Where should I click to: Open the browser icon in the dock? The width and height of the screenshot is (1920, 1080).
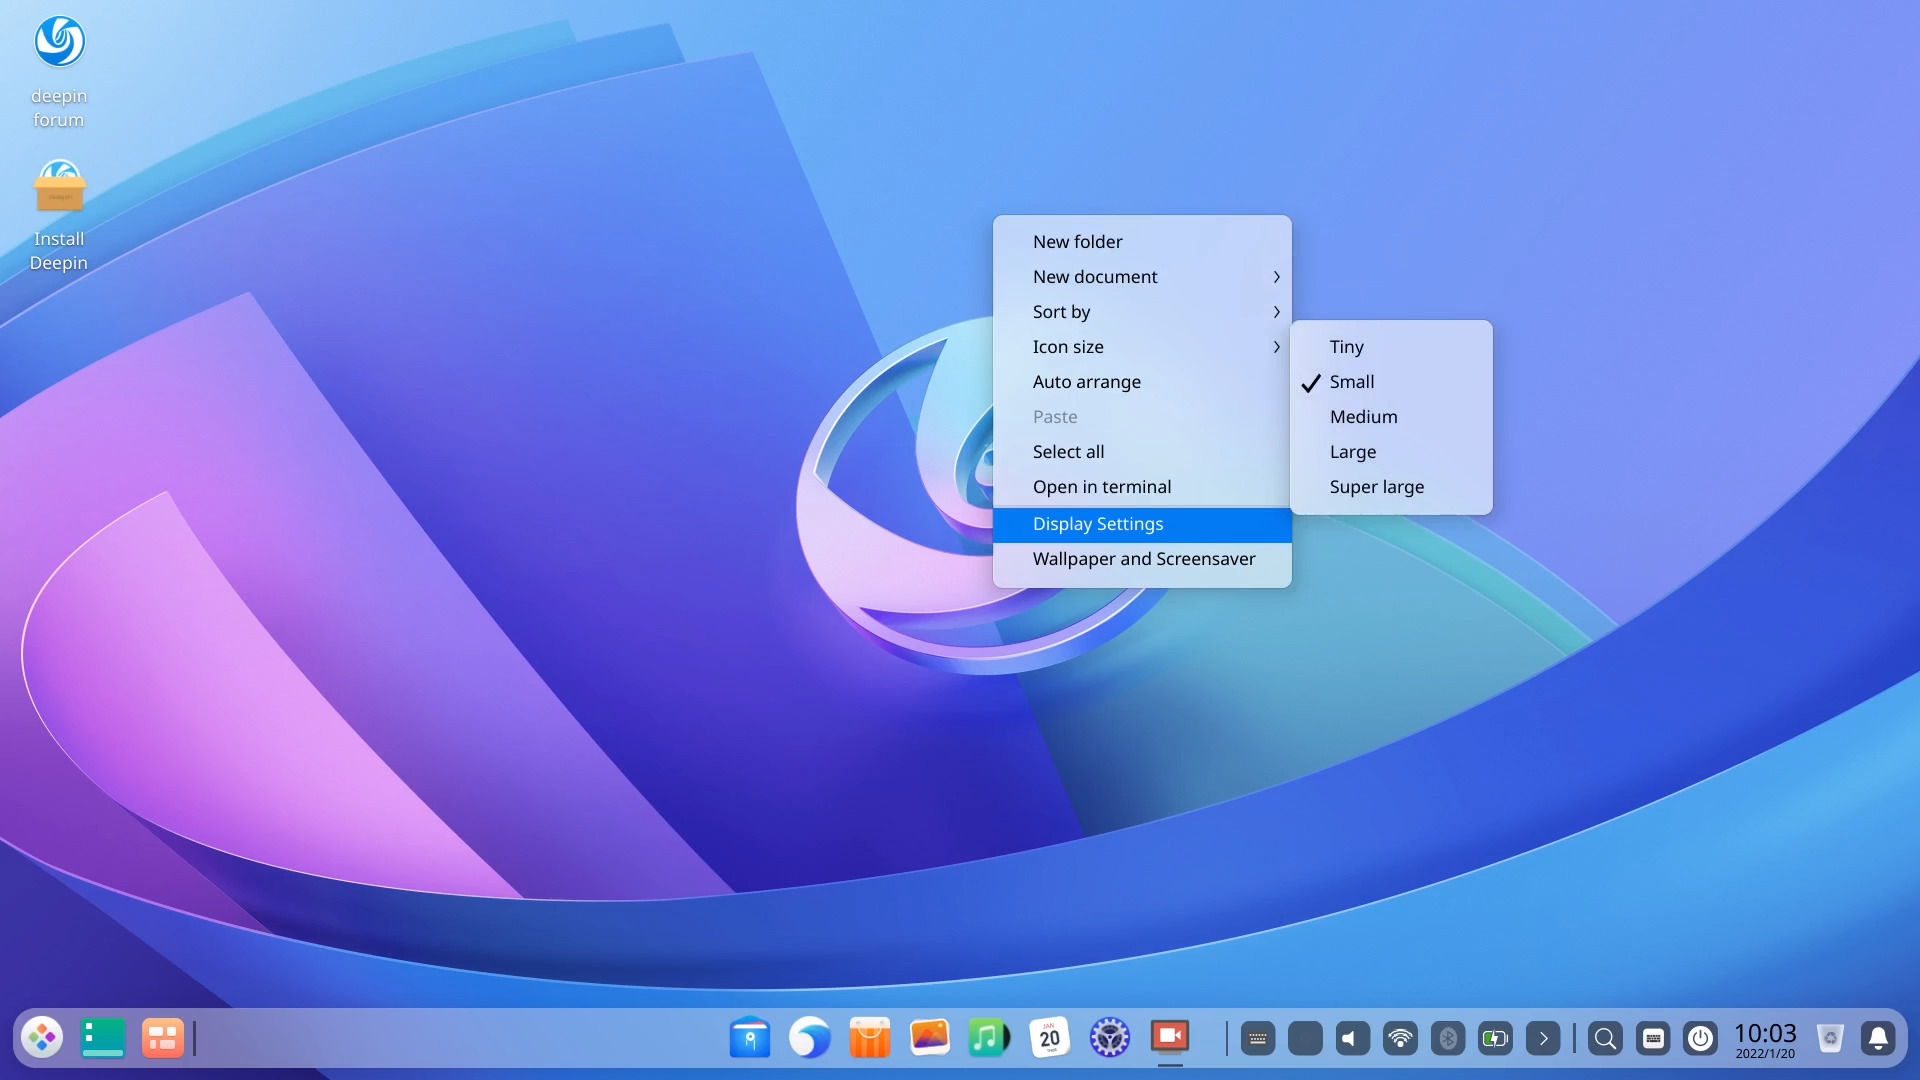810,1038
